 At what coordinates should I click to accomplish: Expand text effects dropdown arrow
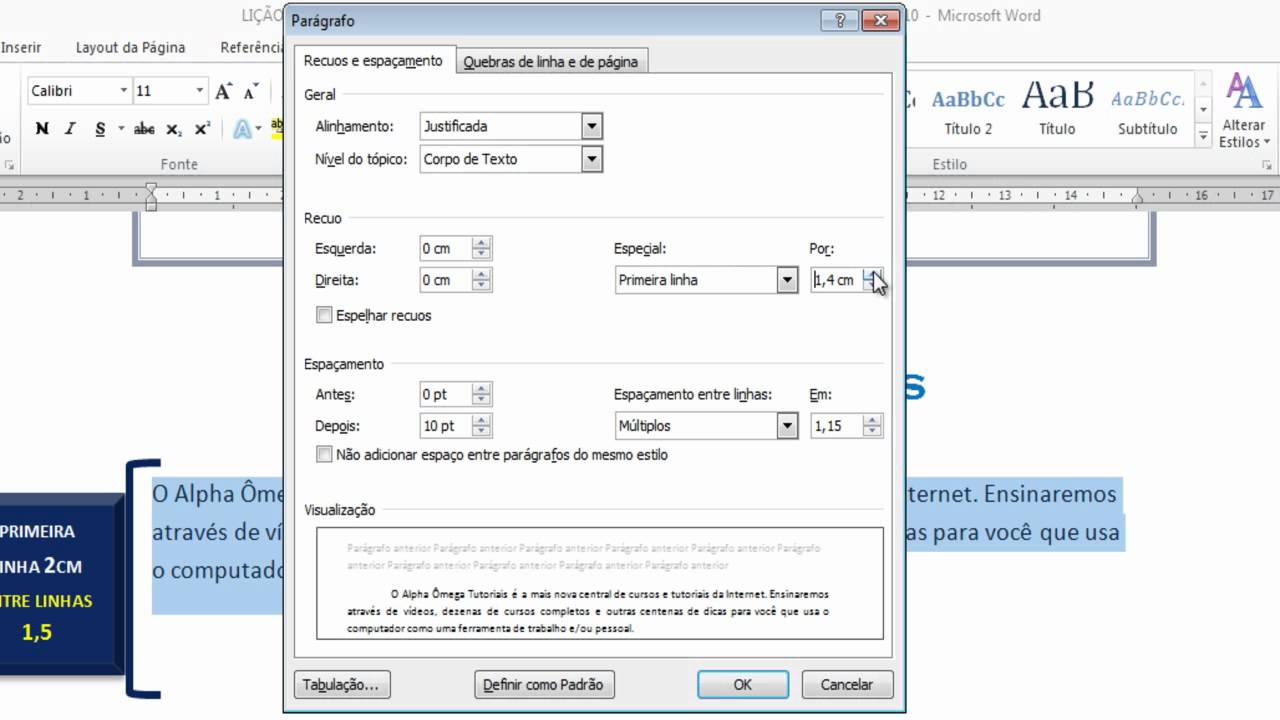[258, 129]
